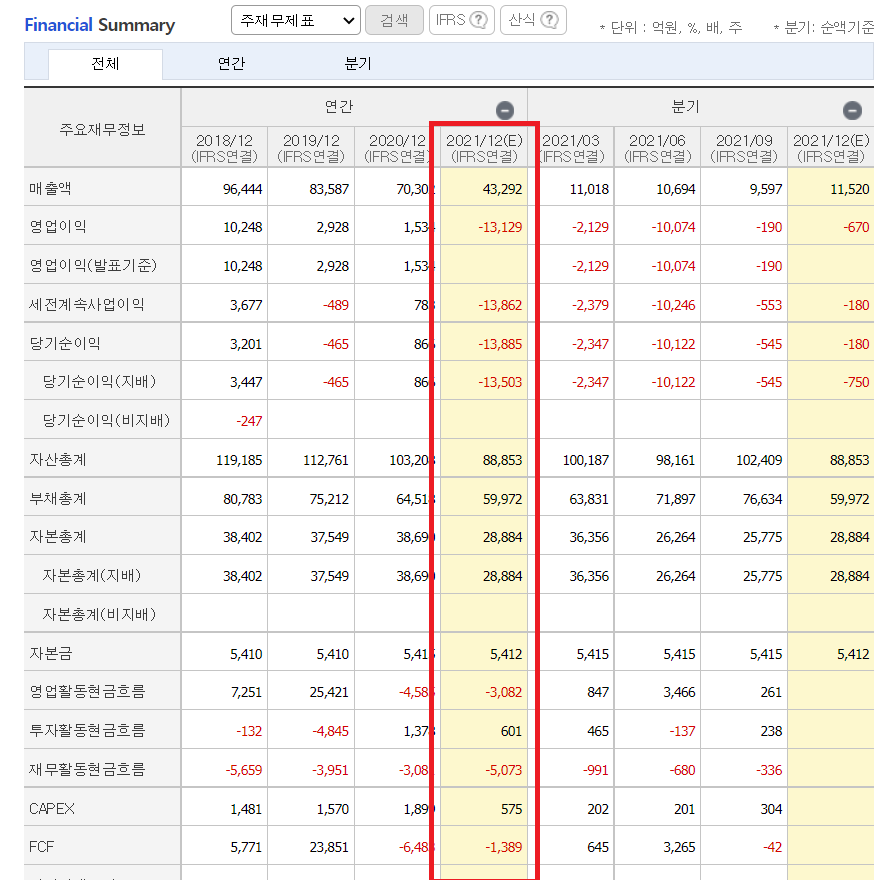Click the question mark icon beside 산식

tap(549, 20)
